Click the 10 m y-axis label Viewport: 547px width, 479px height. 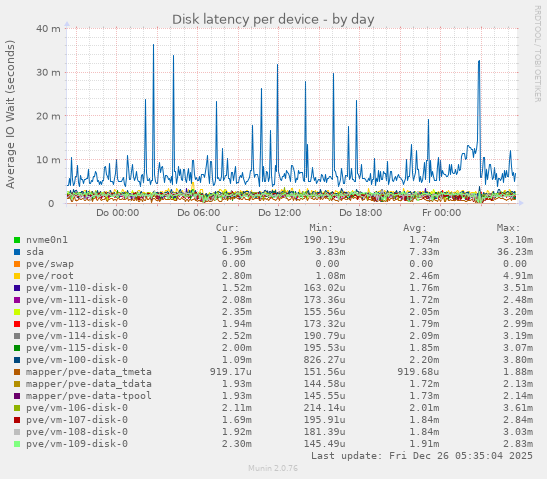tap(48, 160)
